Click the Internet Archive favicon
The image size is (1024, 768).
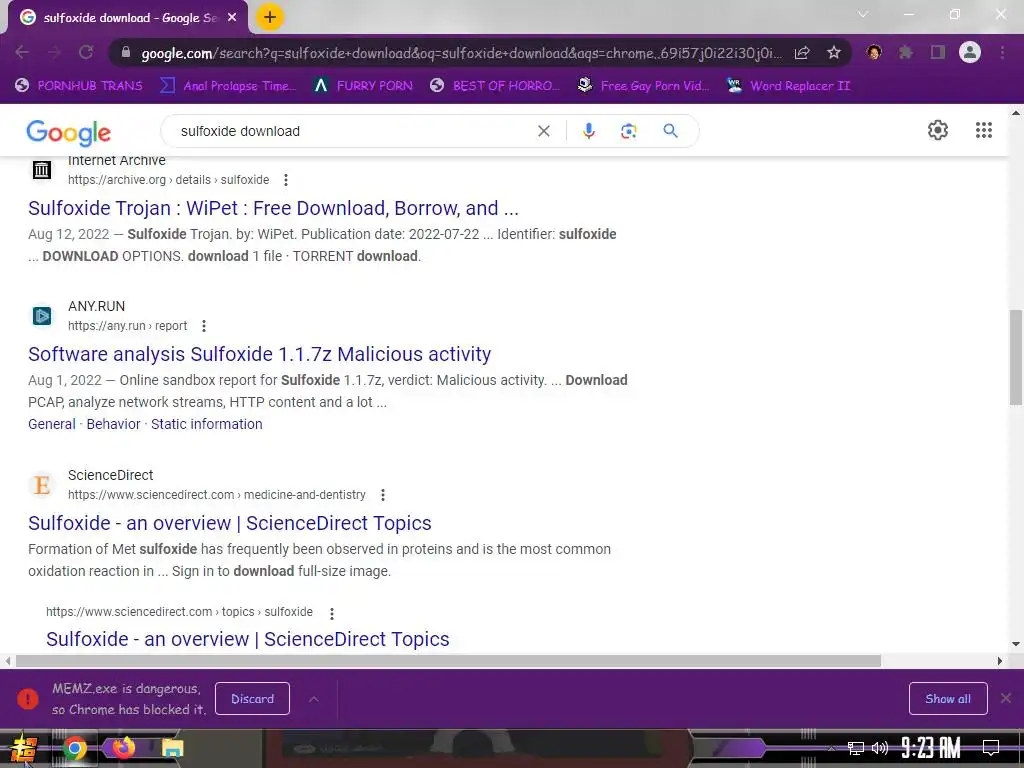click(x=42, y=170)
